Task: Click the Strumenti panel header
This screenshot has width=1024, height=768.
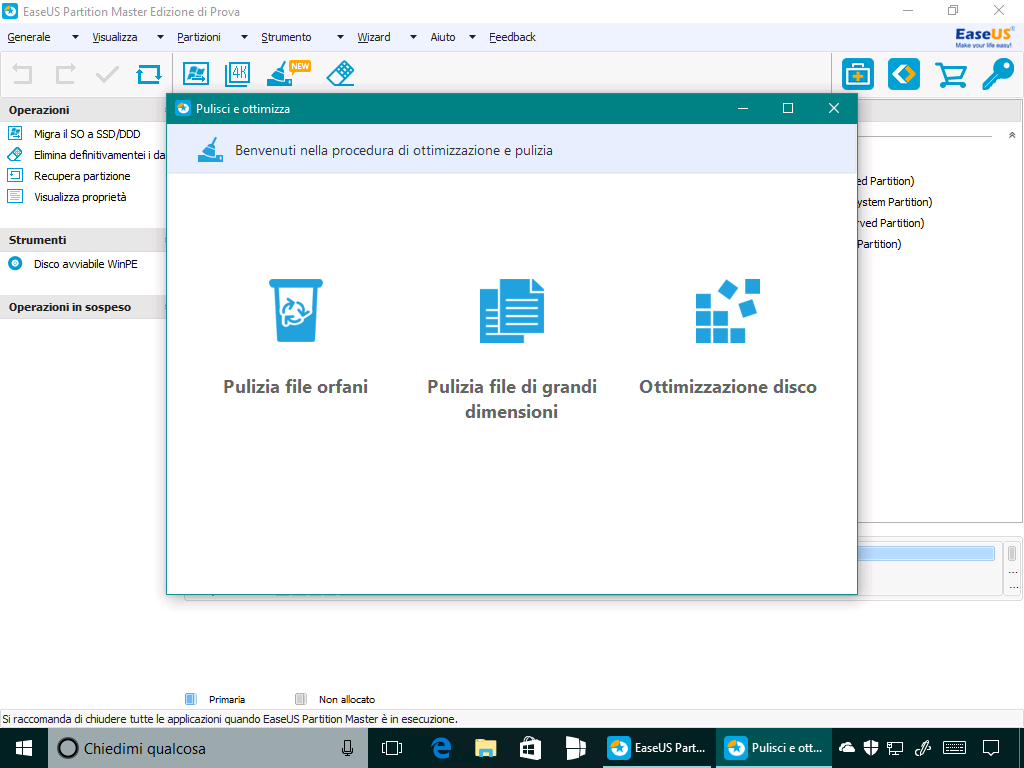Action: pos(84,240)
